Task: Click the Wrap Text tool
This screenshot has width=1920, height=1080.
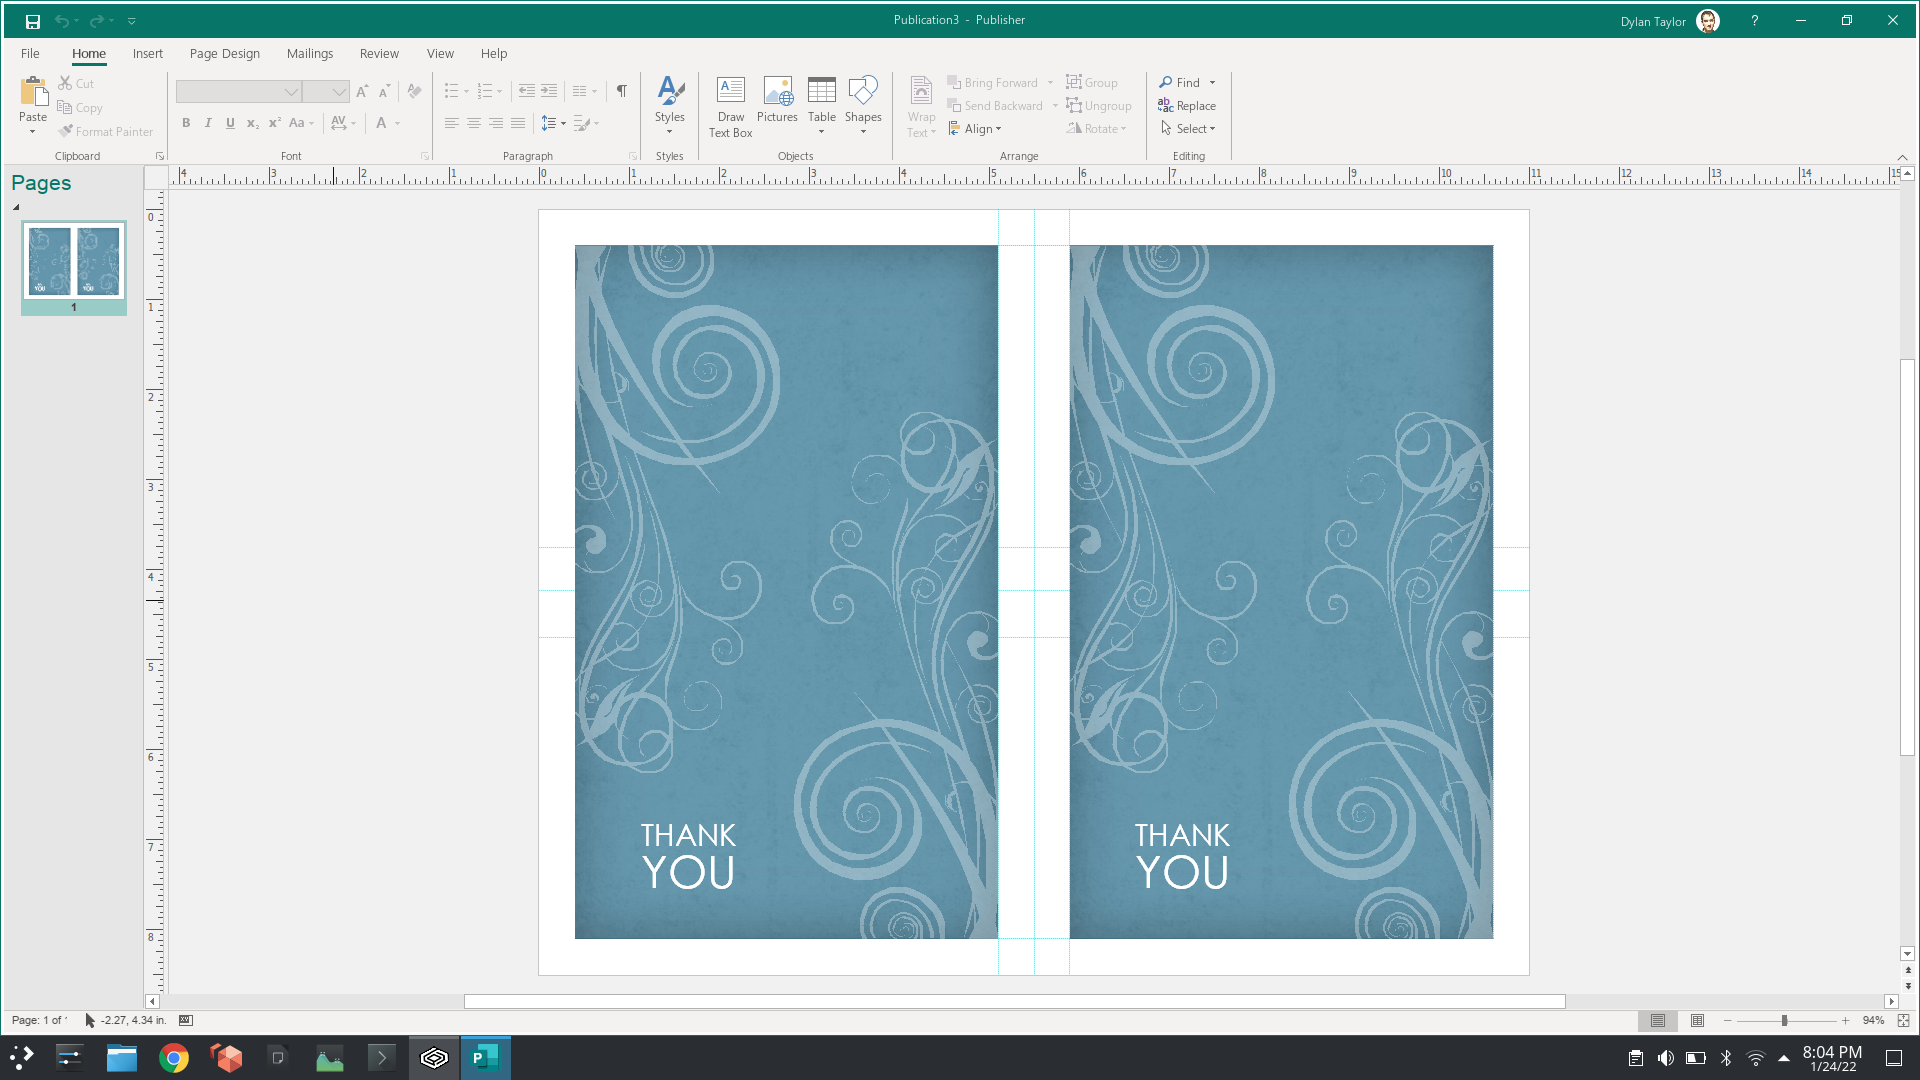Action: [920, 106]
